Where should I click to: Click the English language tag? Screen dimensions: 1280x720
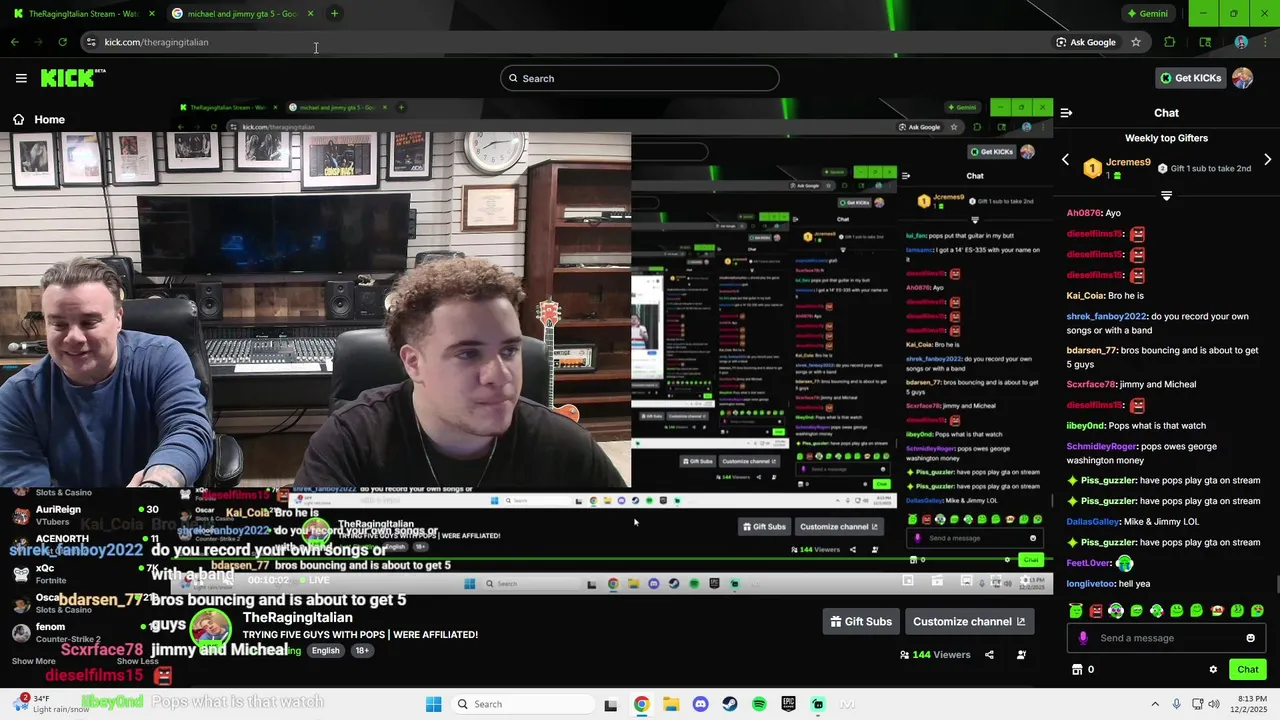pyautogui.click(x=325, y=650)
